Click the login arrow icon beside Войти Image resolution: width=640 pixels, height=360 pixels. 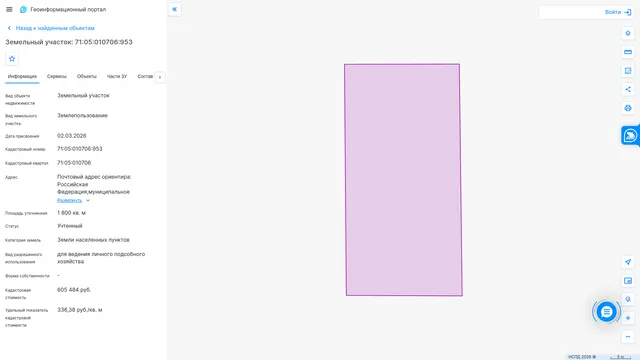click(628, 12)
